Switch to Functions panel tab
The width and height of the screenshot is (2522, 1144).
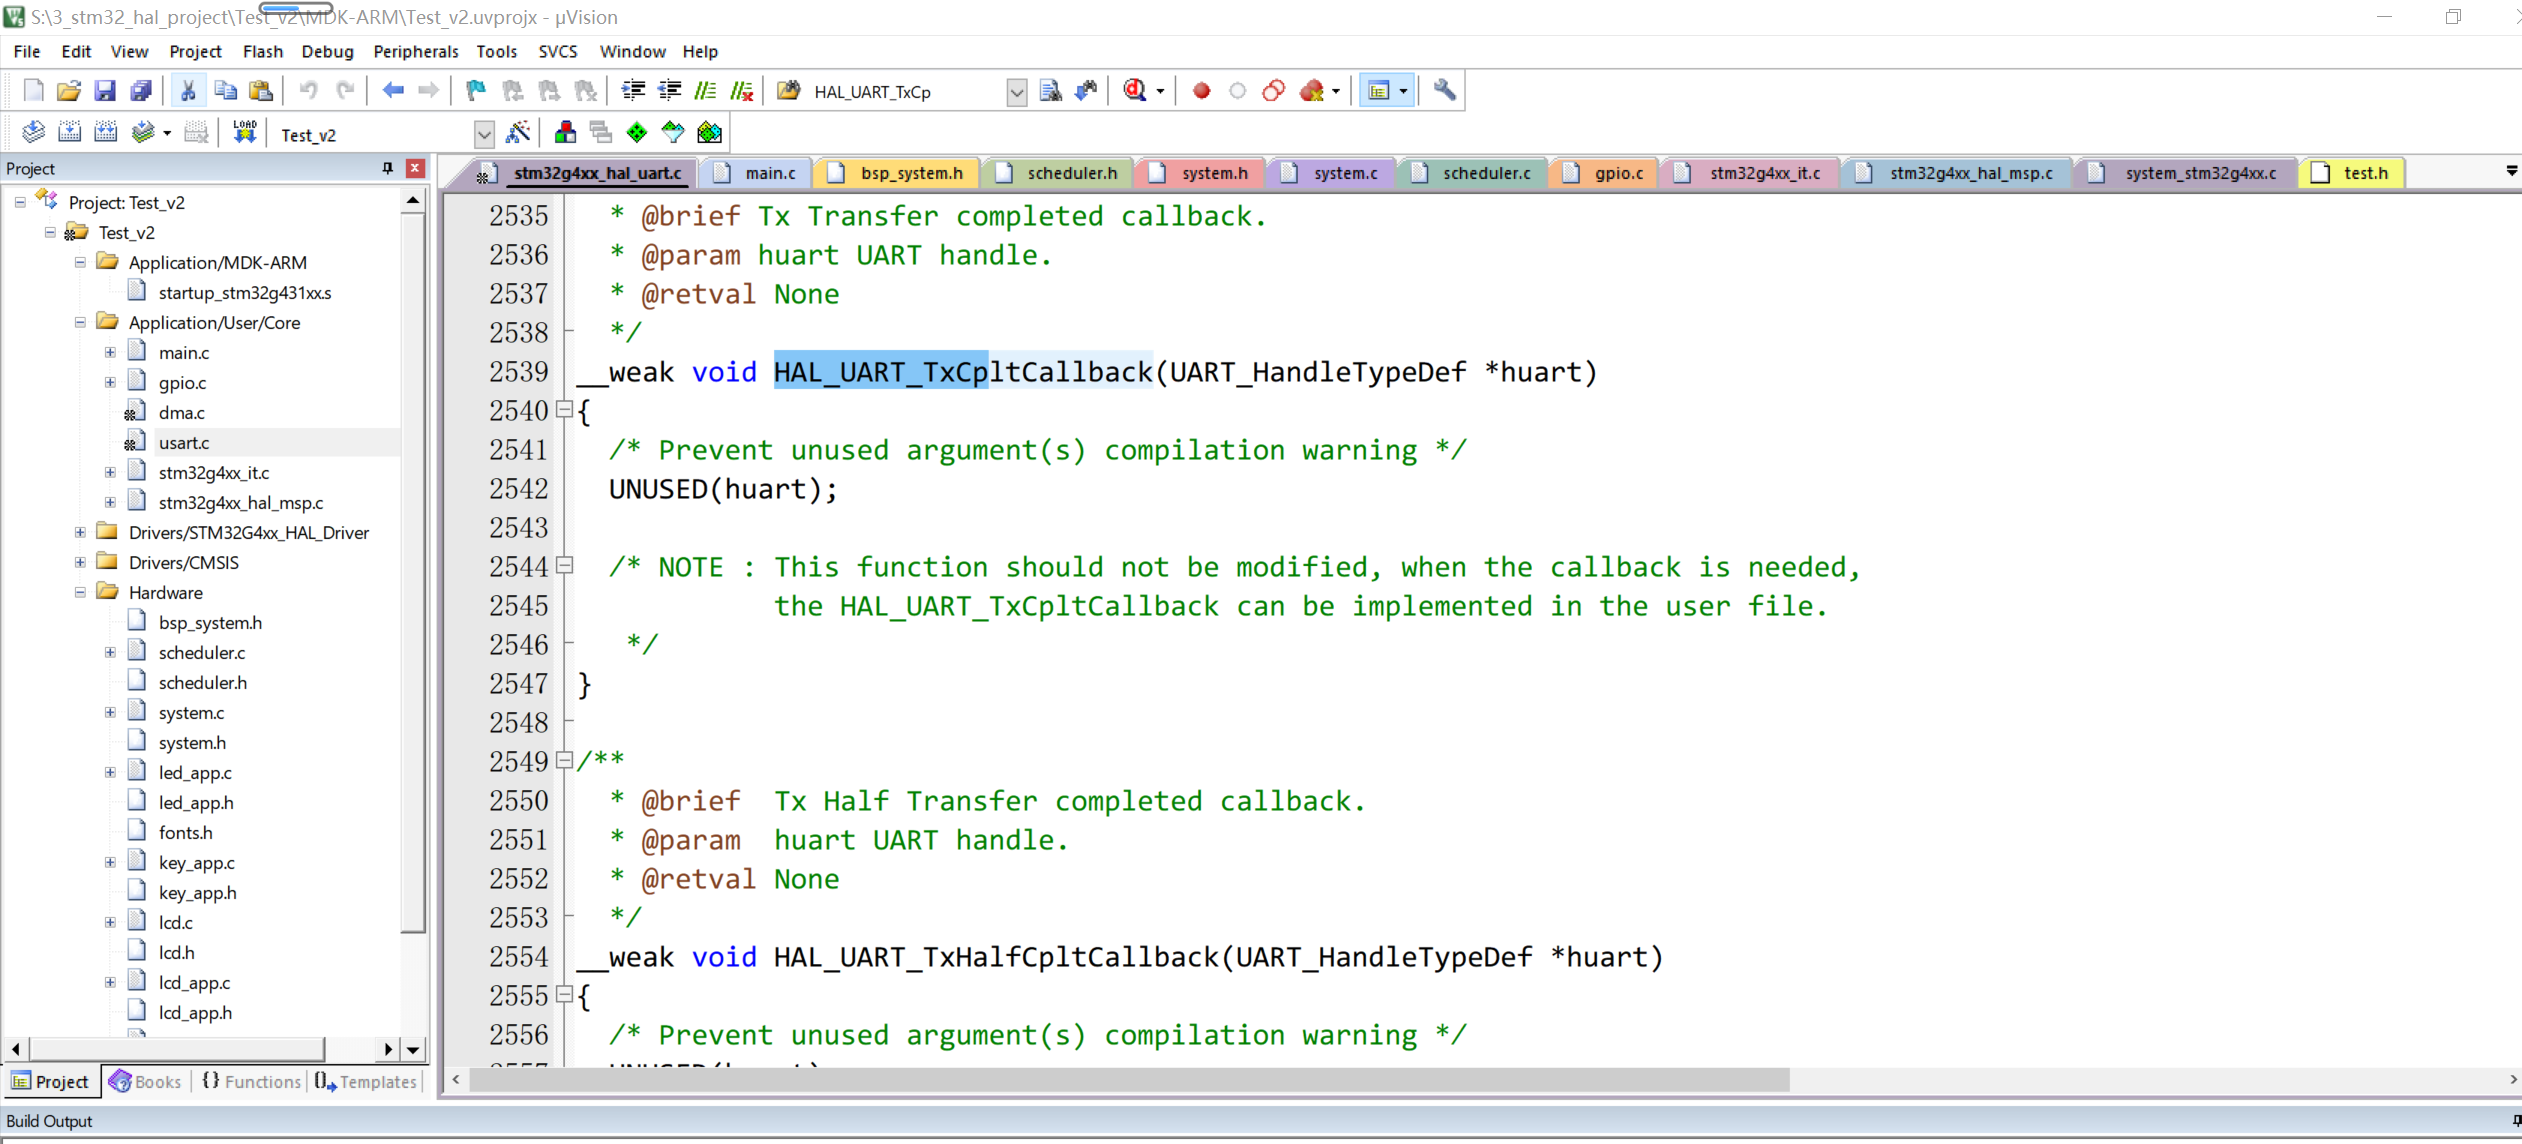point(252,1081)
